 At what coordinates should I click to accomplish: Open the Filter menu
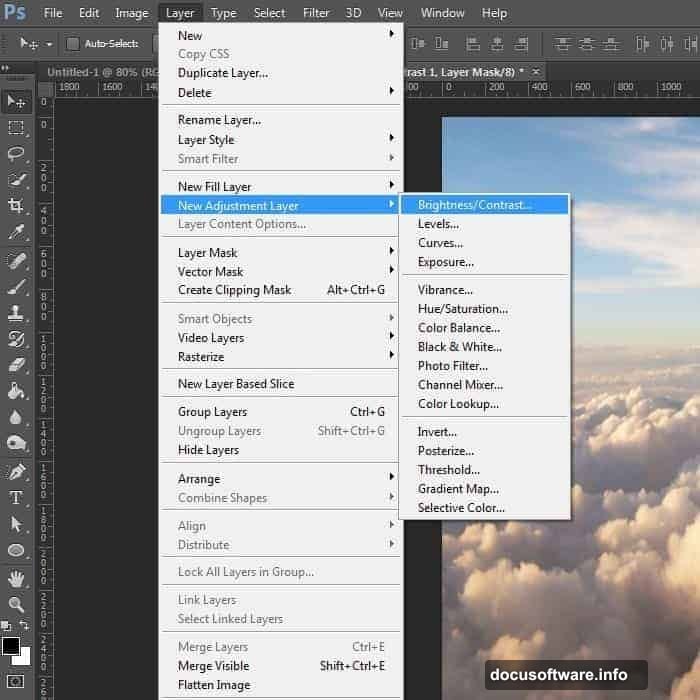pyautogui.click(x=316, y=13)
